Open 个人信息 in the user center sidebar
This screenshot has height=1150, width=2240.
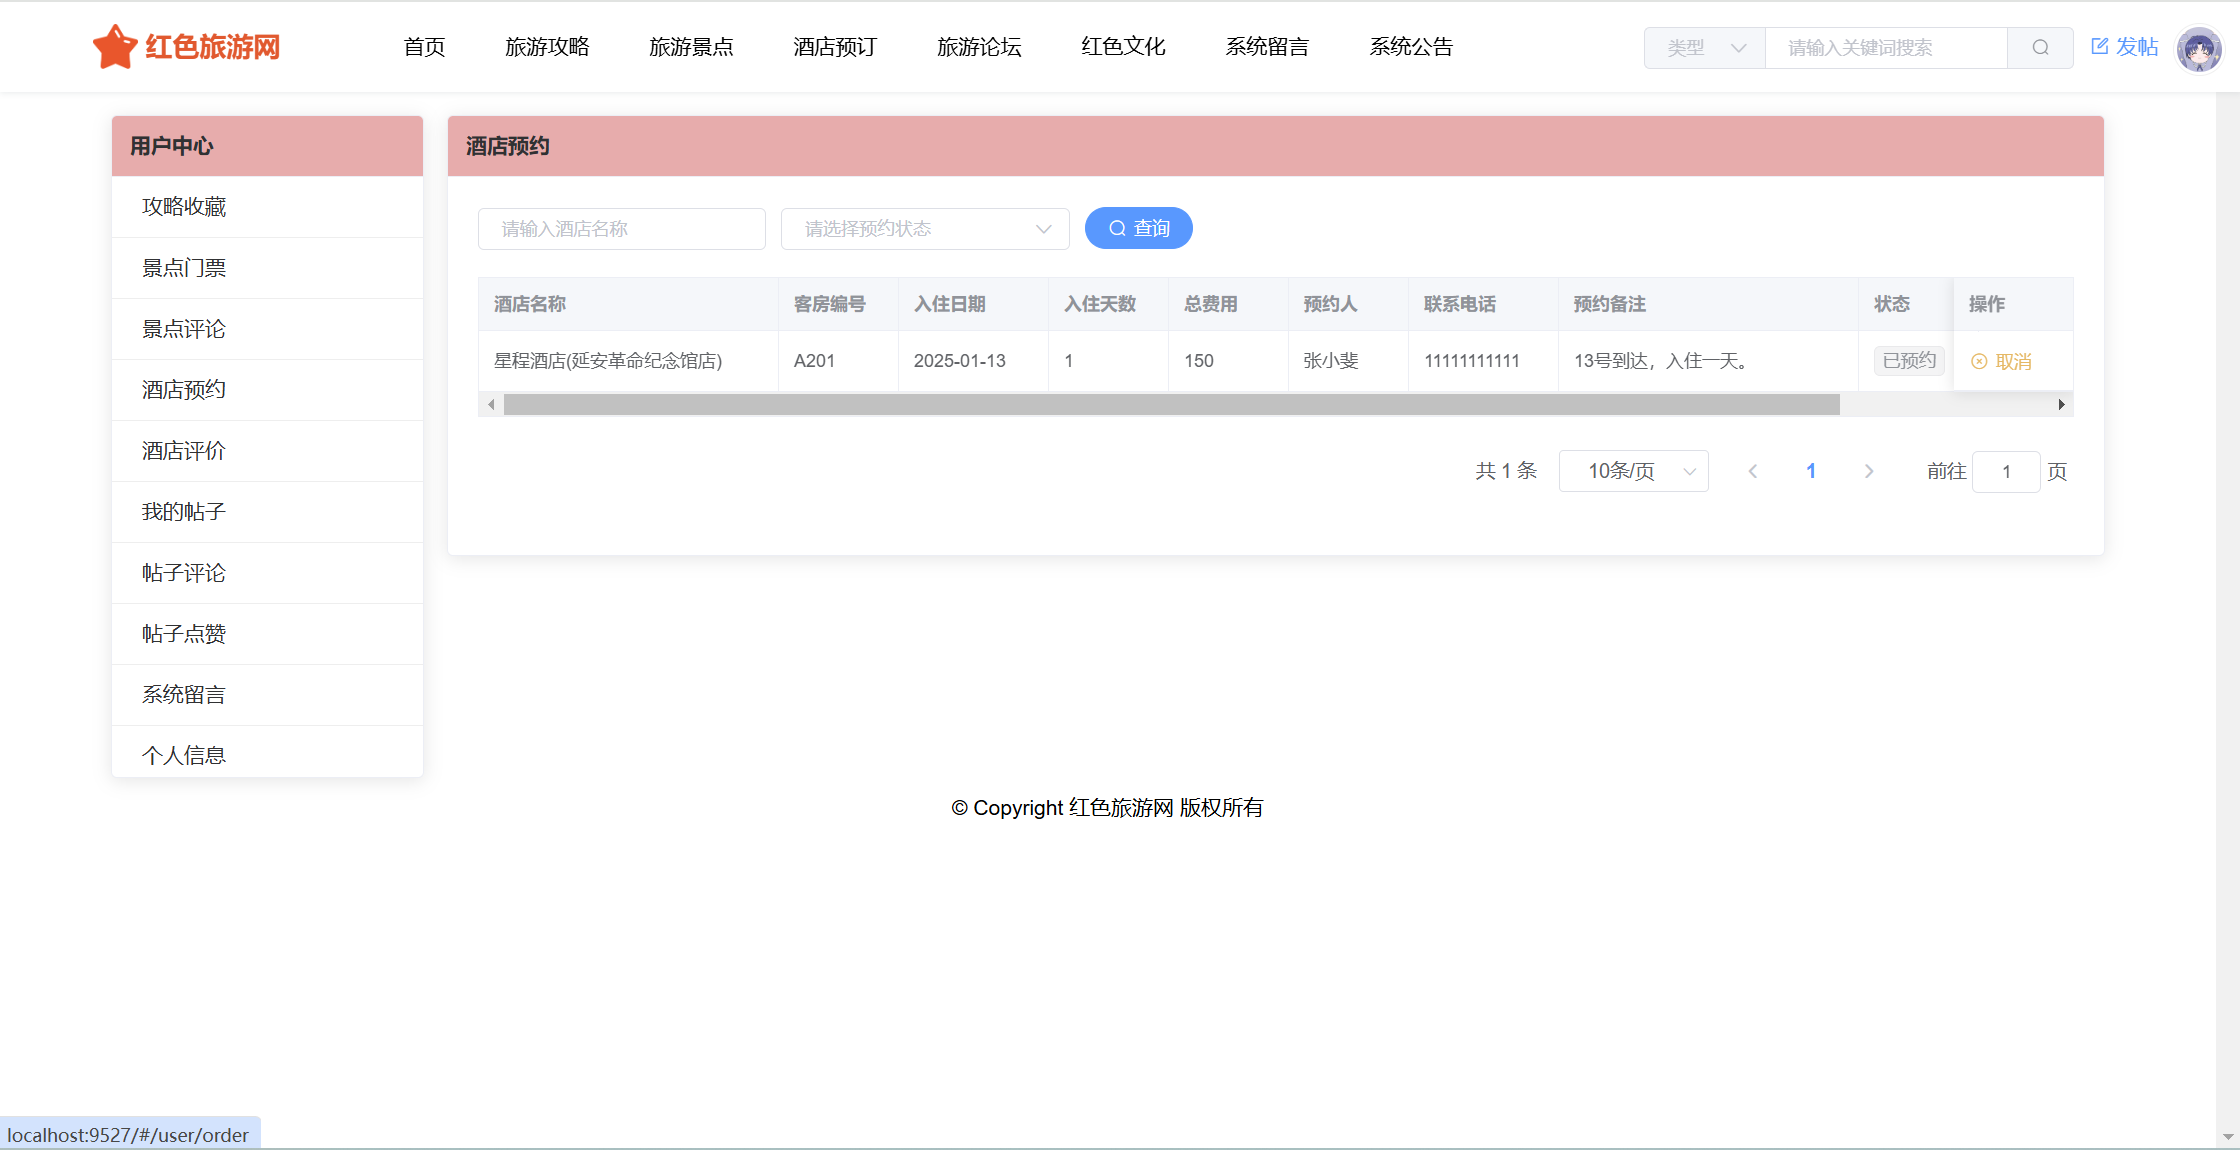click(x=184, y=755)
